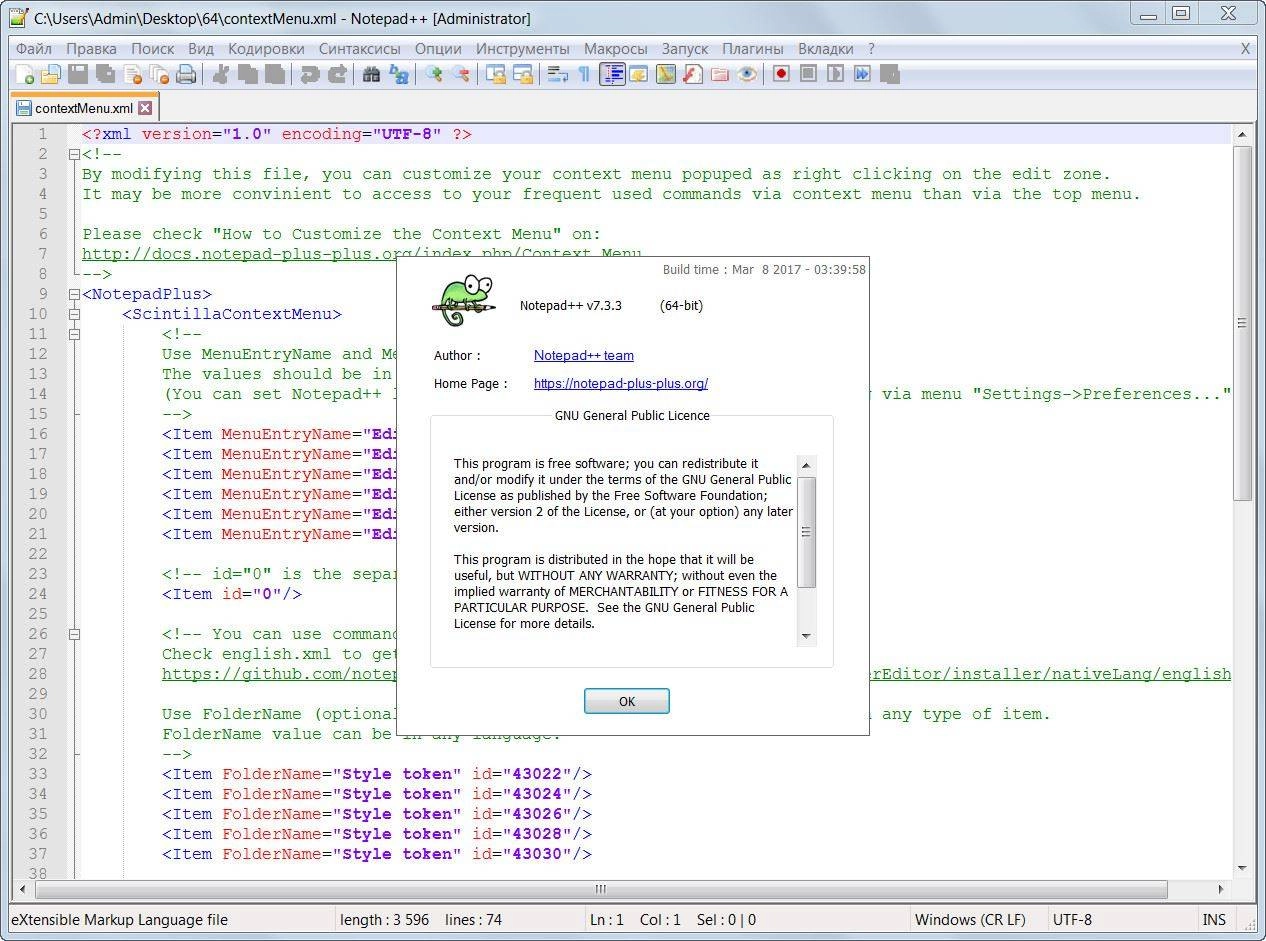The width and height of the screenshot is (1266, 941).
Task: Click Run macro multiple times icon
Action: (x=862, y=74)
